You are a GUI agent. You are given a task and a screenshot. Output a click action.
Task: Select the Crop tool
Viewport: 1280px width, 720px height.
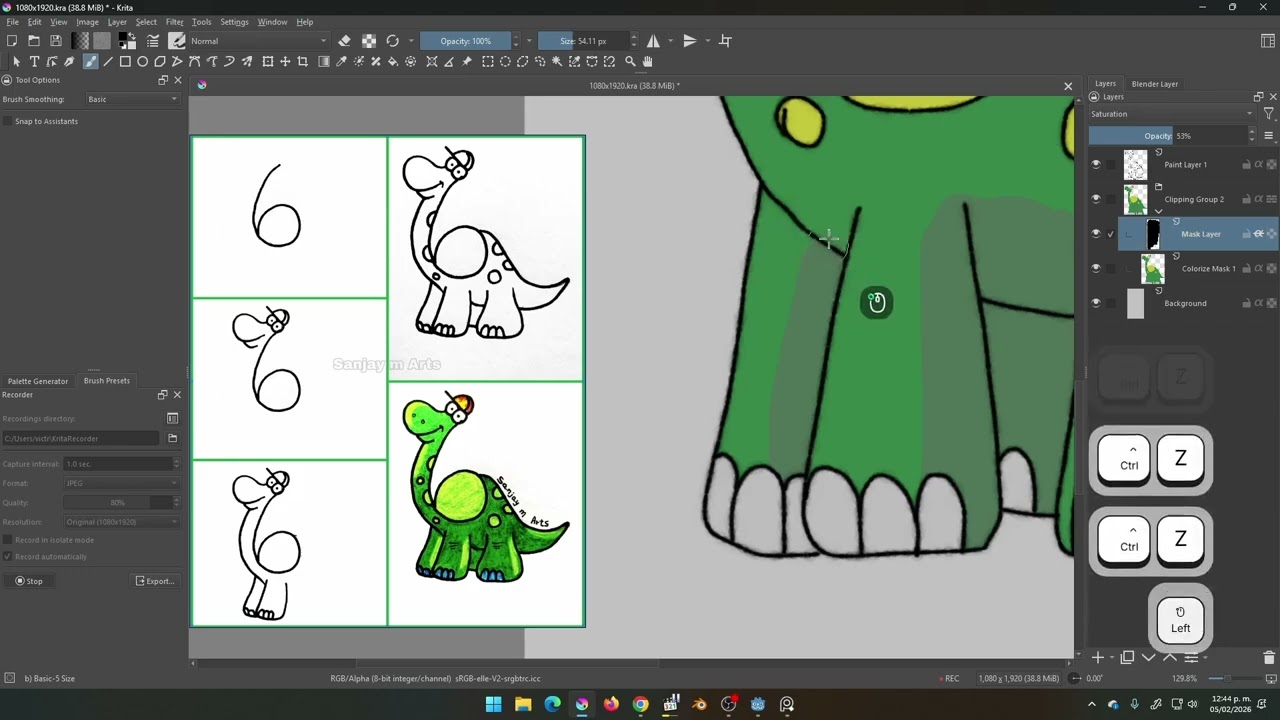[x=303, y=62]
